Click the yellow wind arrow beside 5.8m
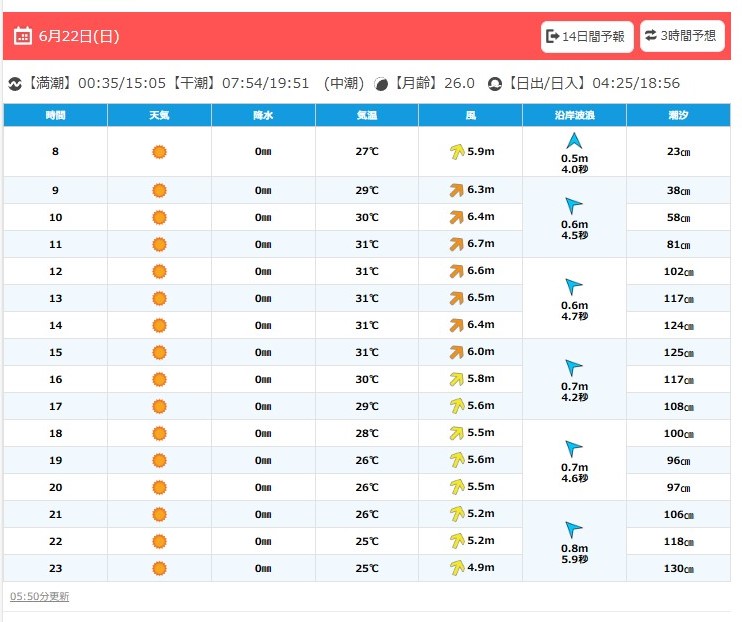This screenshot has width=742, height=622. 457,379
